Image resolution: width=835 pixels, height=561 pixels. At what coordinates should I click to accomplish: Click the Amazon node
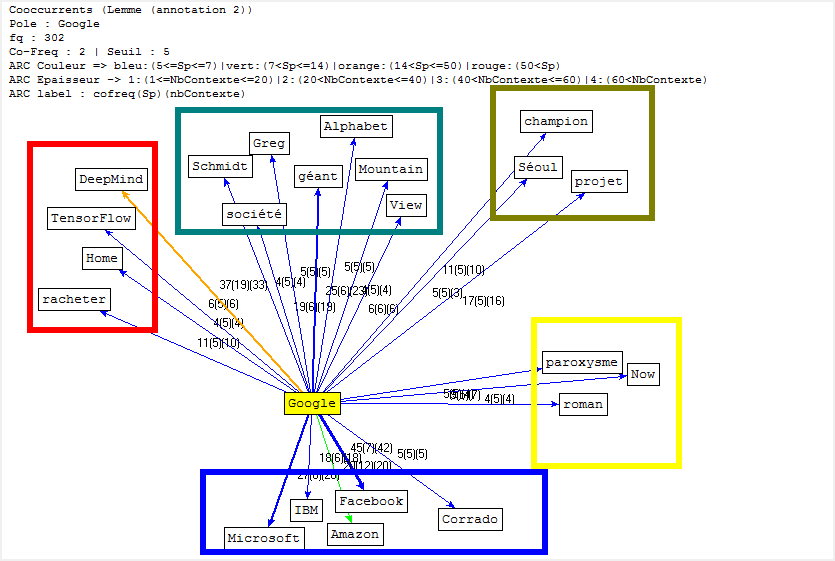[x=355, y=534]
